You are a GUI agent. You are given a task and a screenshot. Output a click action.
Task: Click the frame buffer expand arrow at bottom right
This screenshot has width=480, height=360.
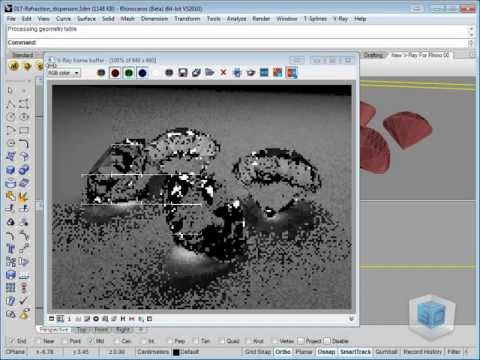[351, 319]
